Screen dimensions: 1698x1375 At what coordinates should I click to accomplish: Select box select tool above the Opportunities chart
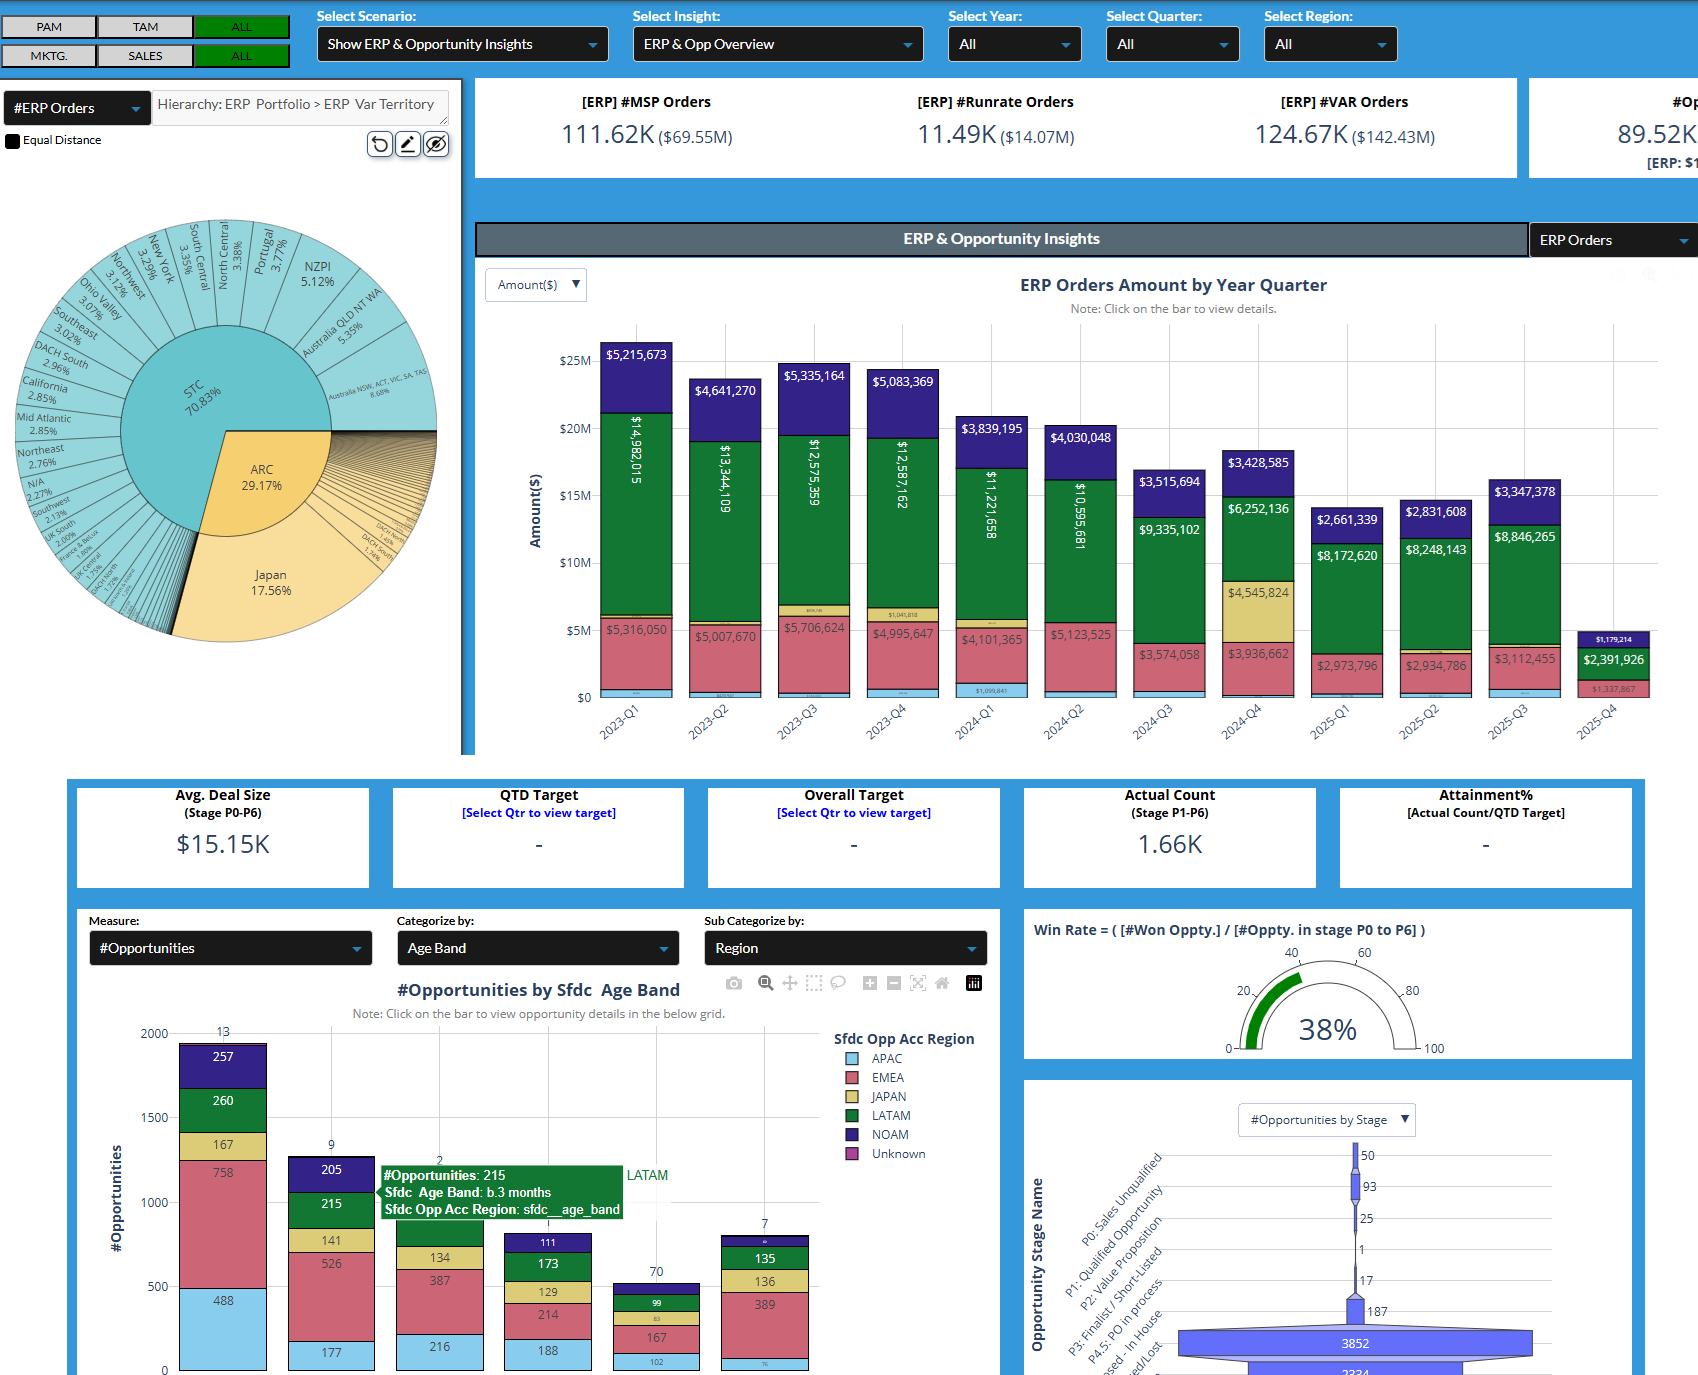pyautogui.click(x=814, y=983)
